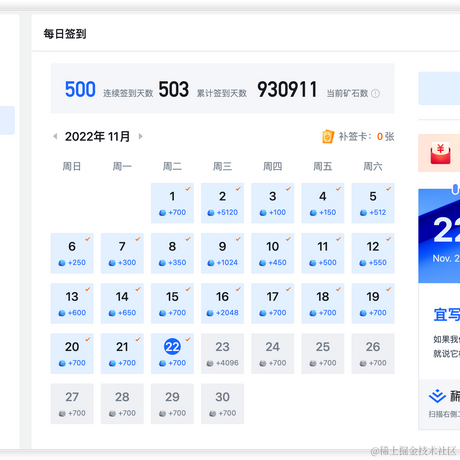Select calendar day 16 (+2048)
Image resolution: width=460 pixels, height=460 pixels.
(222, 303)
